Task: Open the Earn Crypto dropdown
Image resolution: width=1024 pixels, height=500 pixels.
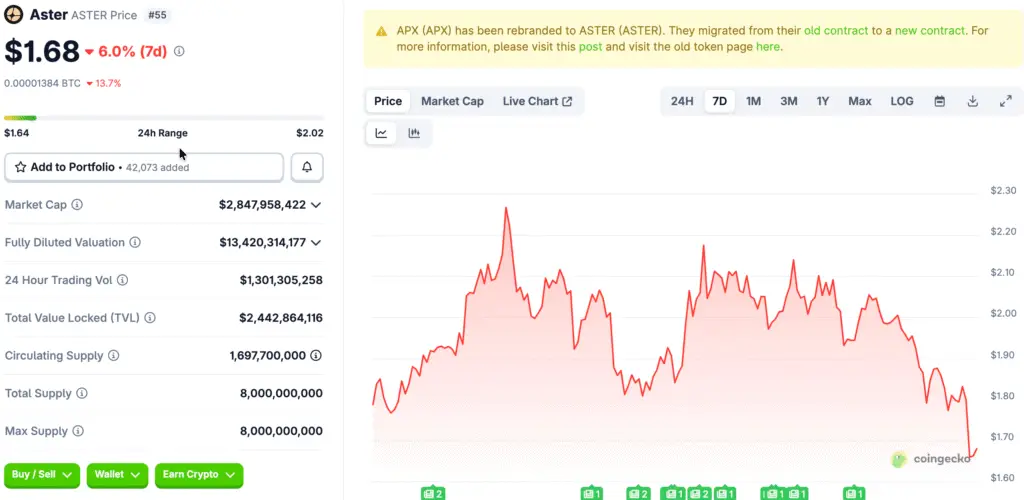Action: (x=199, y=474)
